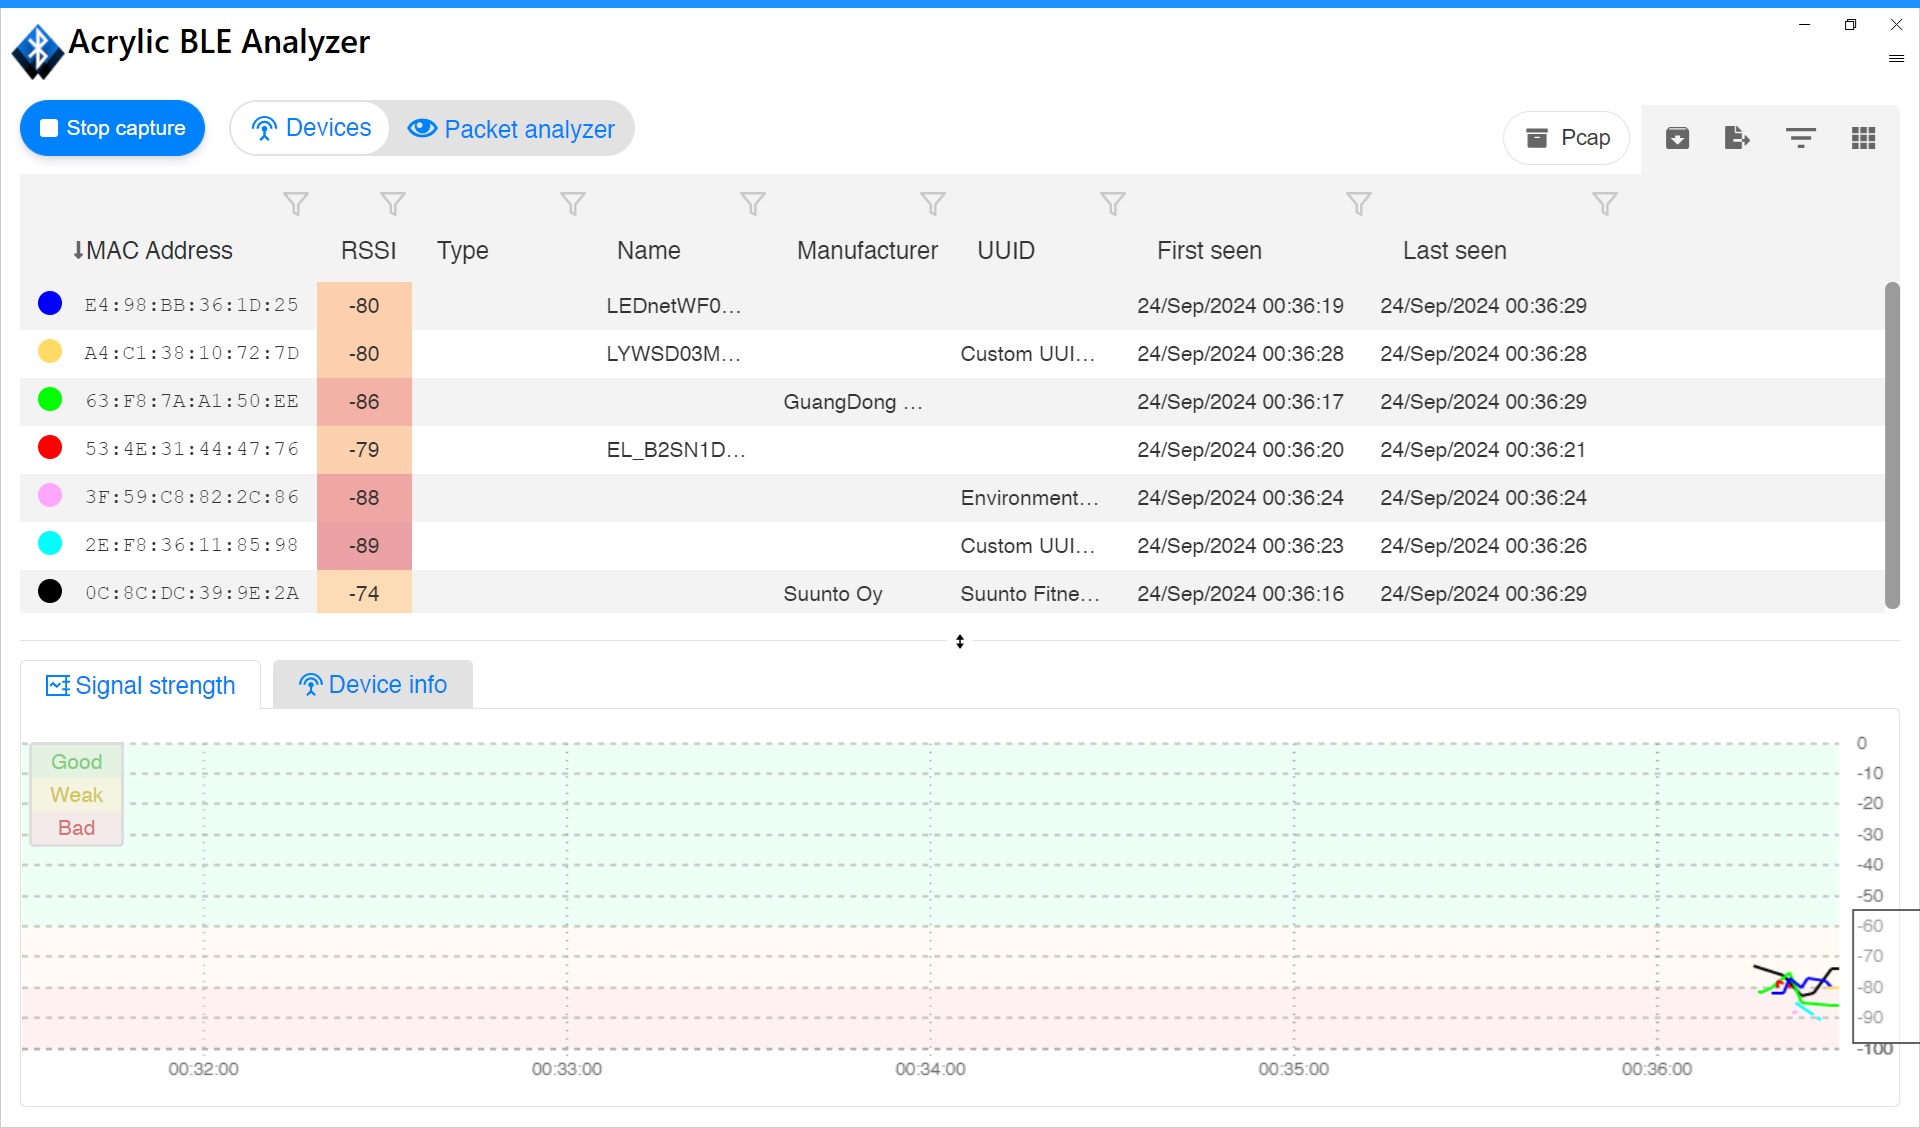The image size is (1920, 1128).
Task: Click the archive download icon in the toolbar
Action: pyautogui.click(x=1677, y=138)
